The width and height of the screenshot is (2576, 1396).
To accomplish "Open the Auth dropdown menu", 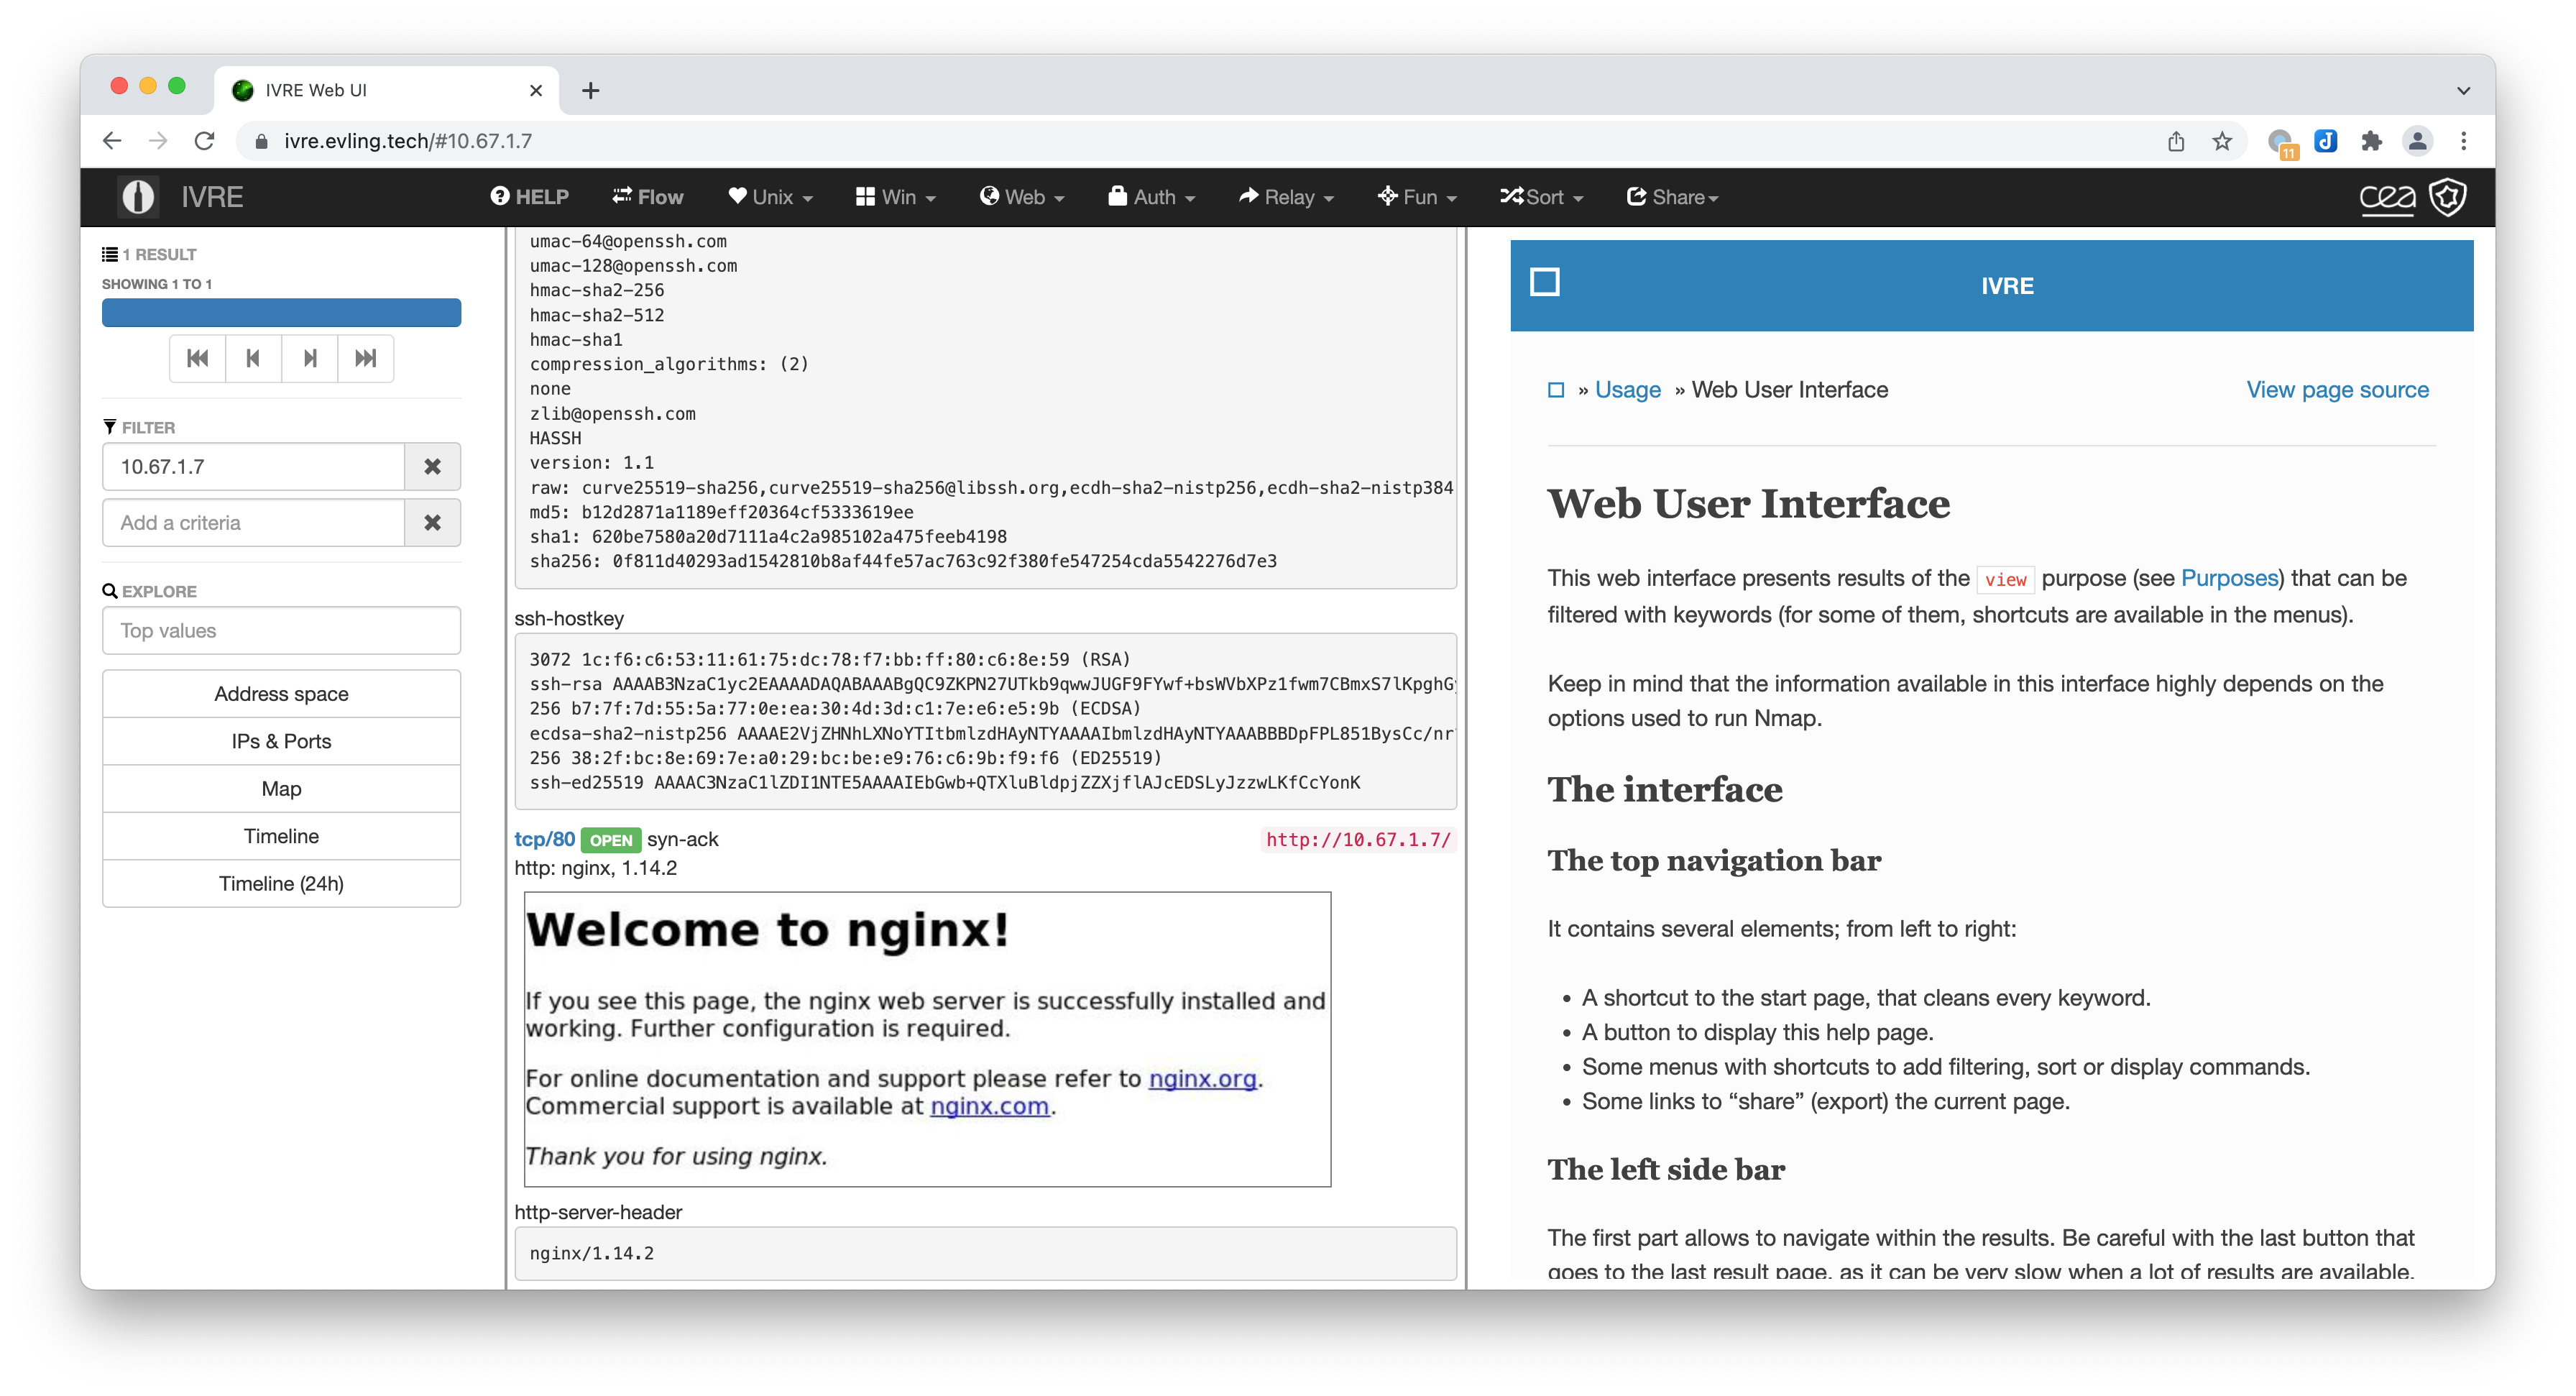I will click(1155, 196).
